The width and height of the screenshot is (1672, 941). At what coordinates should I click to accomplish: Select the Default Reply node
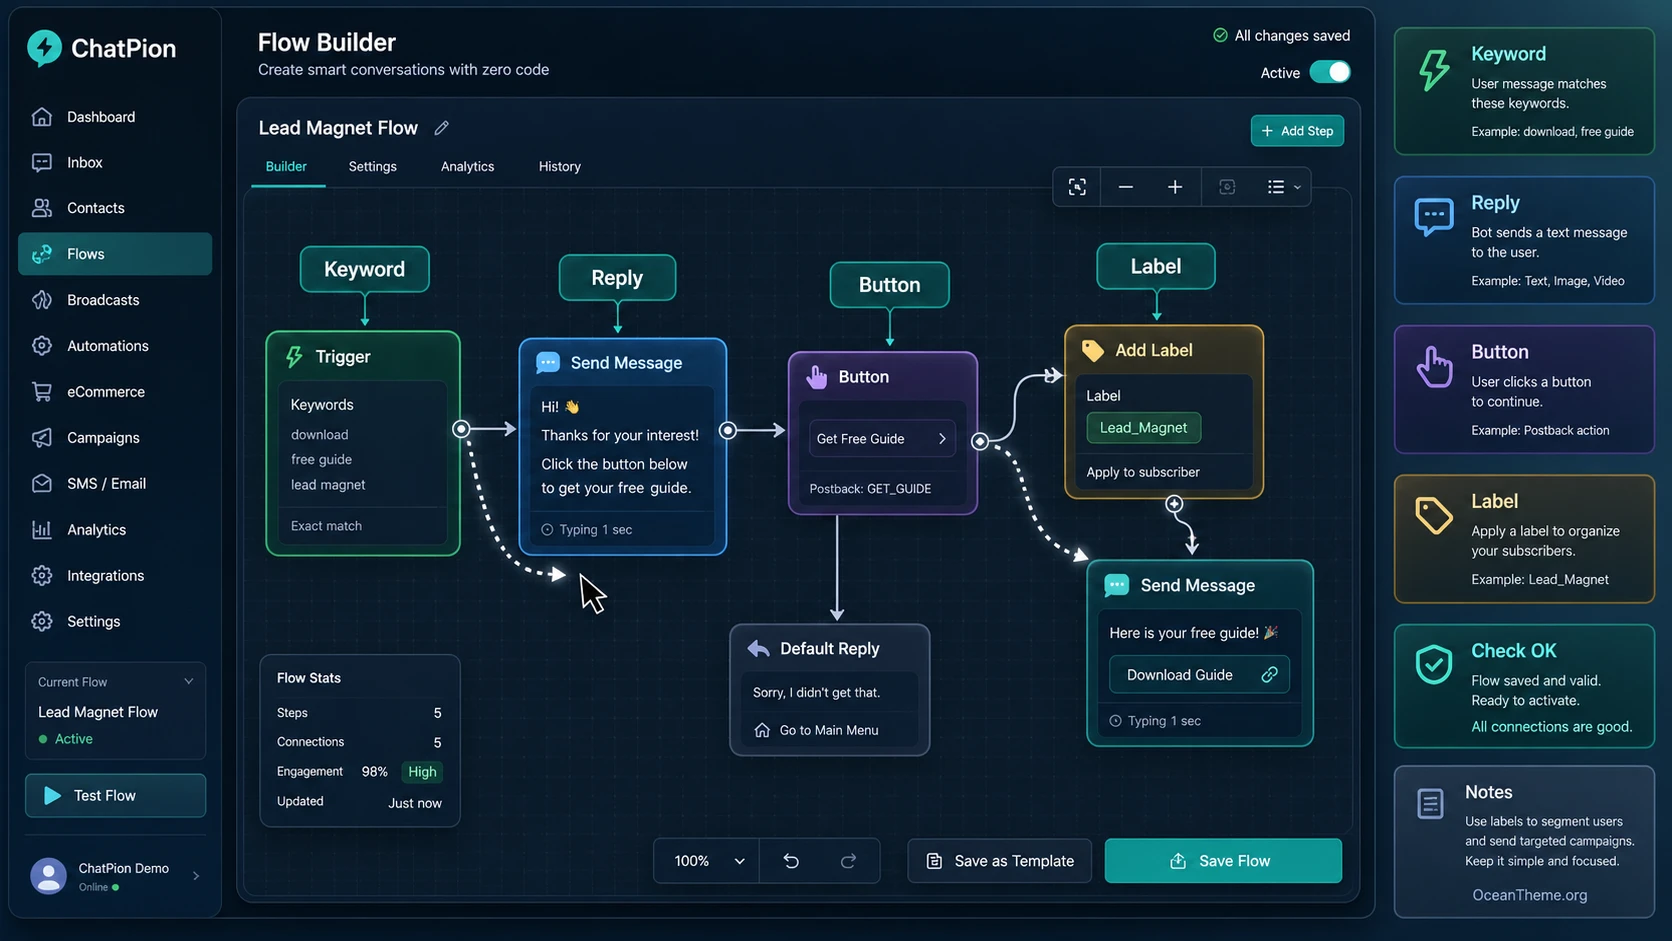[830, 690]
